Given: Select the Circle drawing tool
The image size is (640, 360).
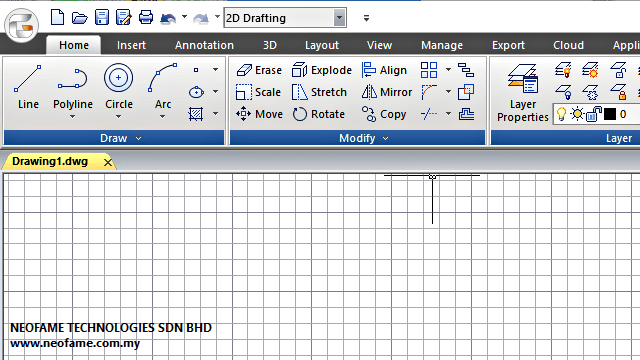Looking at the screenshot, I should (x=118, y=87).
